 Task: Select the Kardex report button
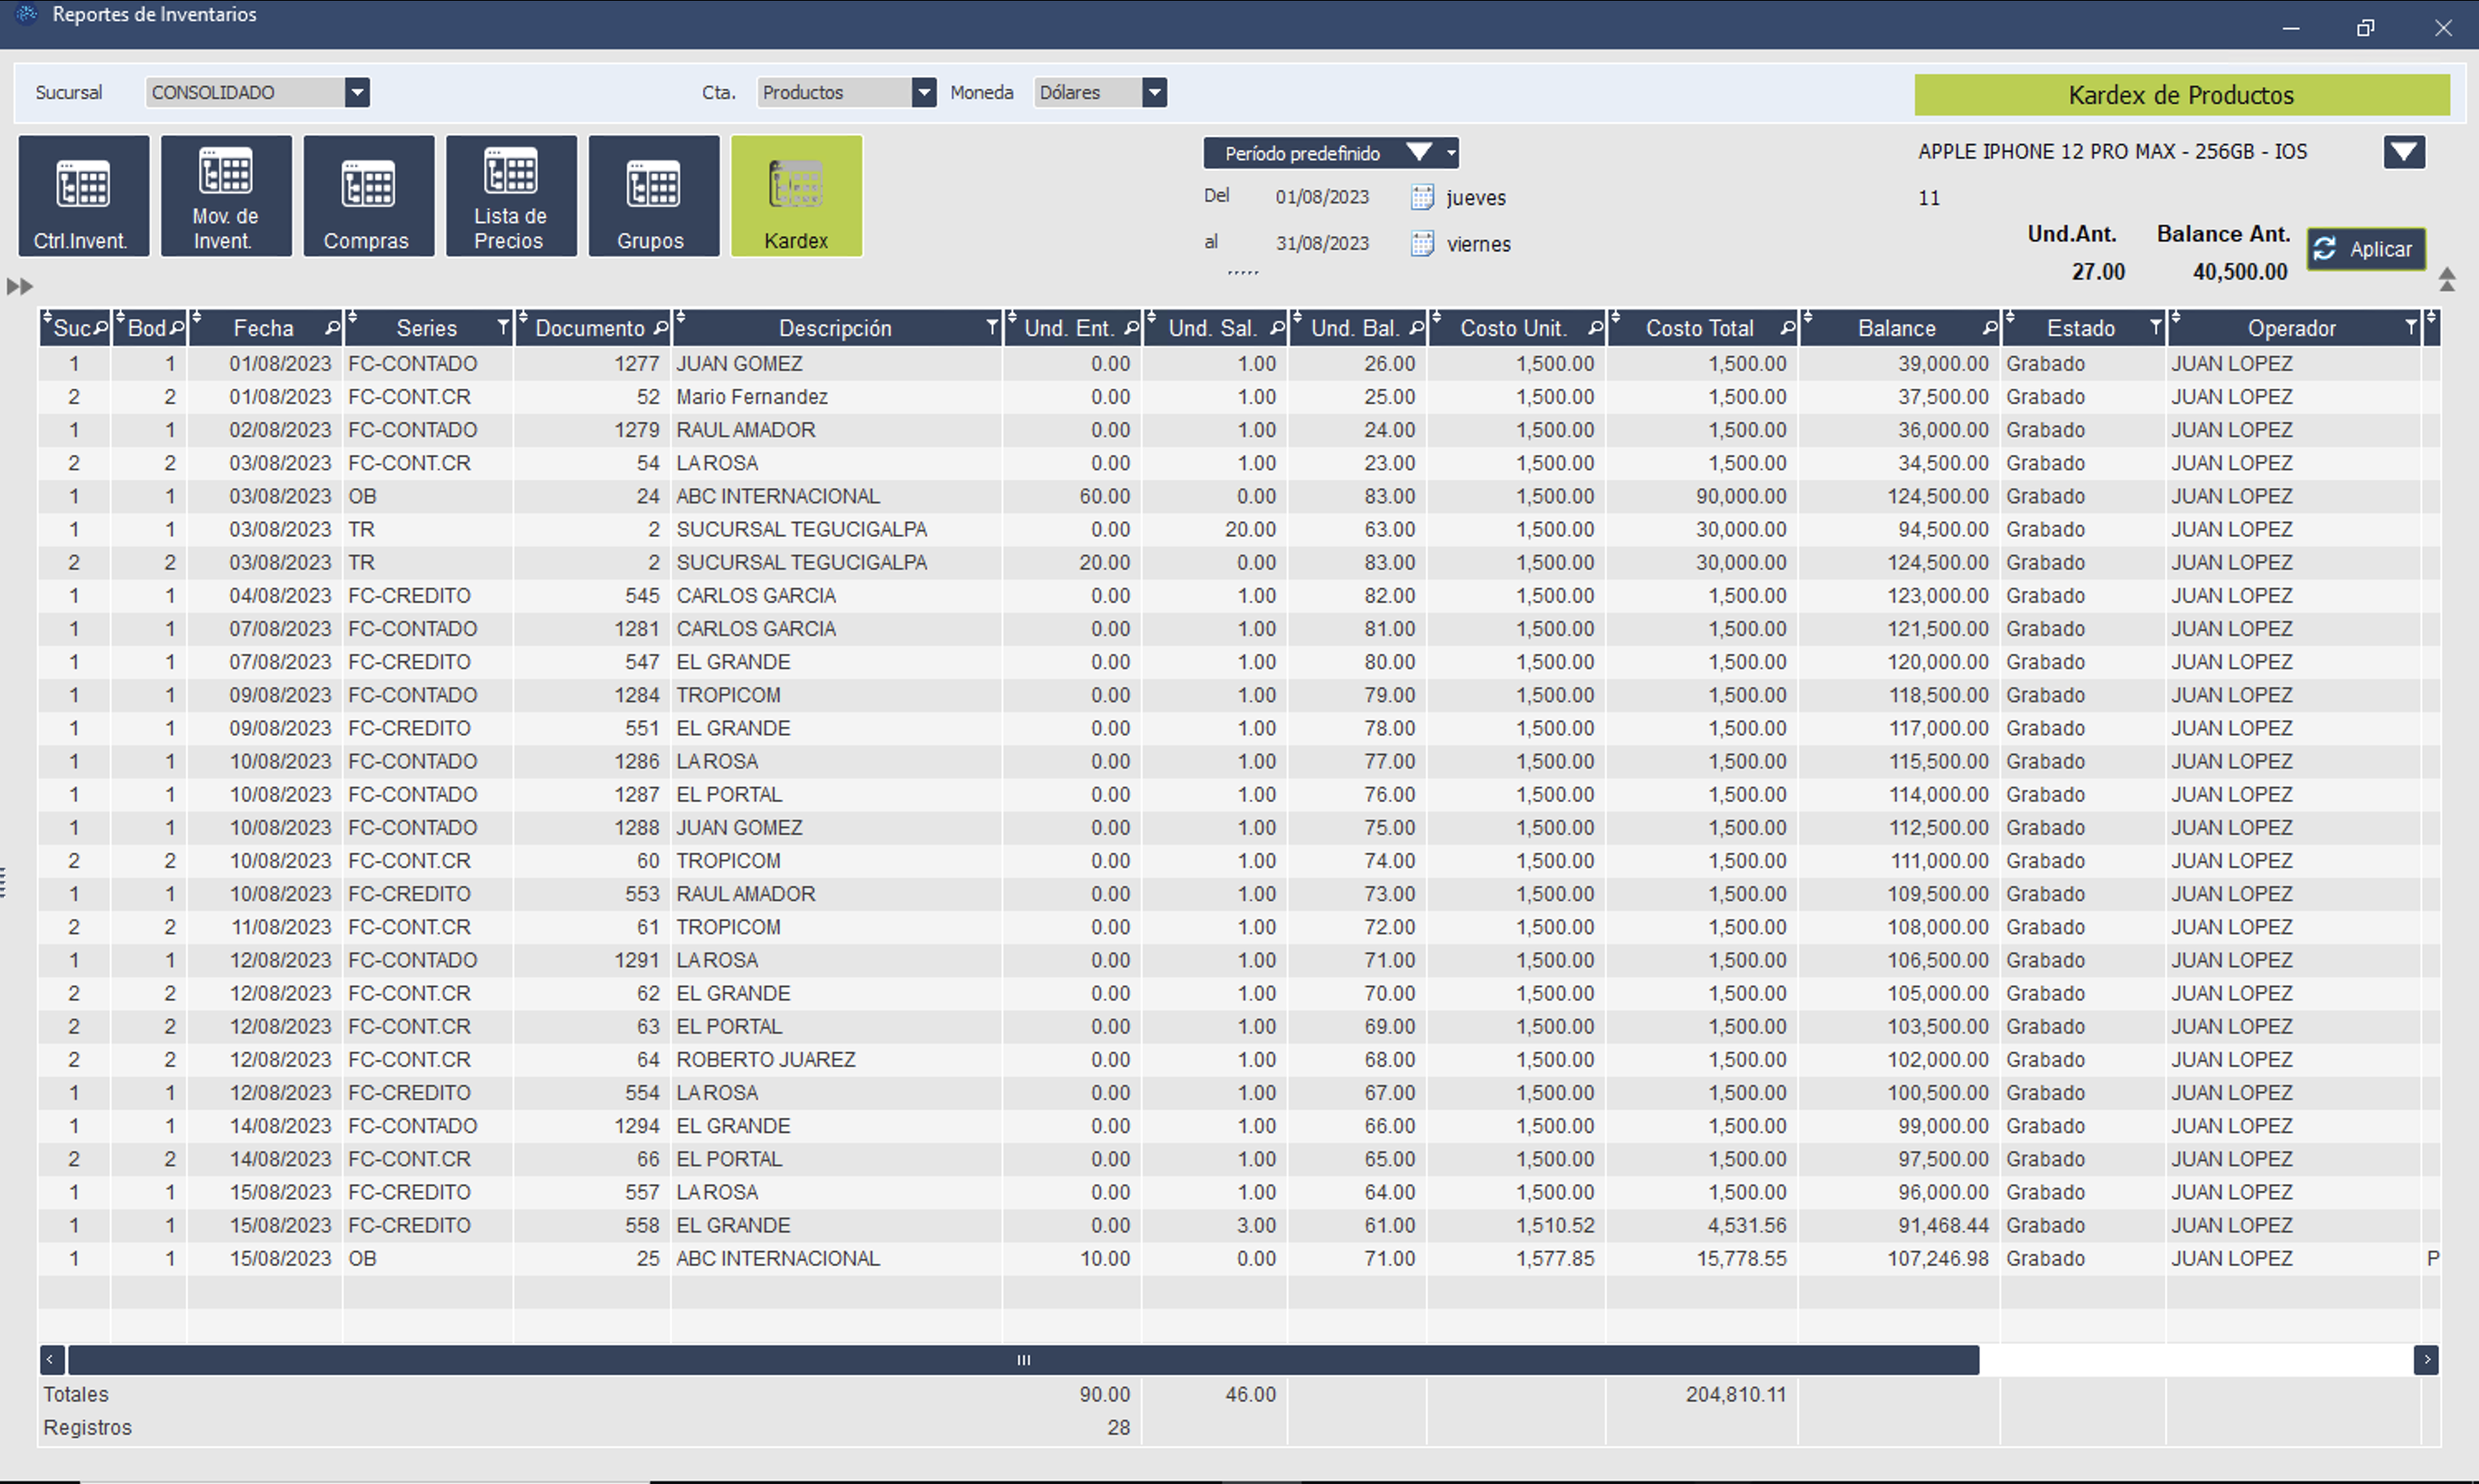point(796,196)
